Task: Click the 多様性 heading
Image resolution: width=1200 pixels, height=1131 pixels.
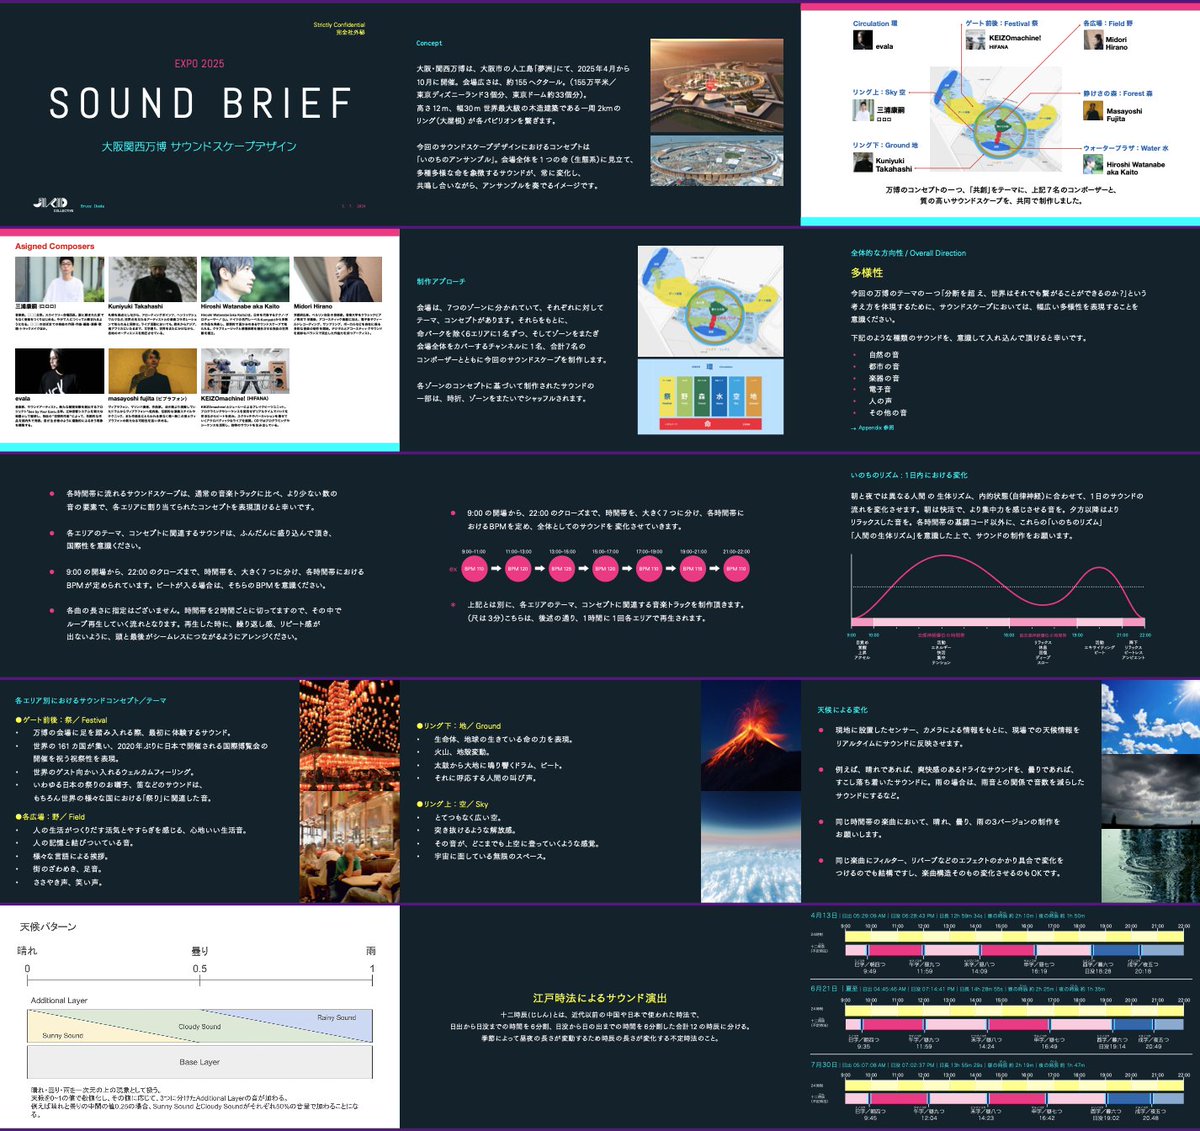Action: coord(867,272)
